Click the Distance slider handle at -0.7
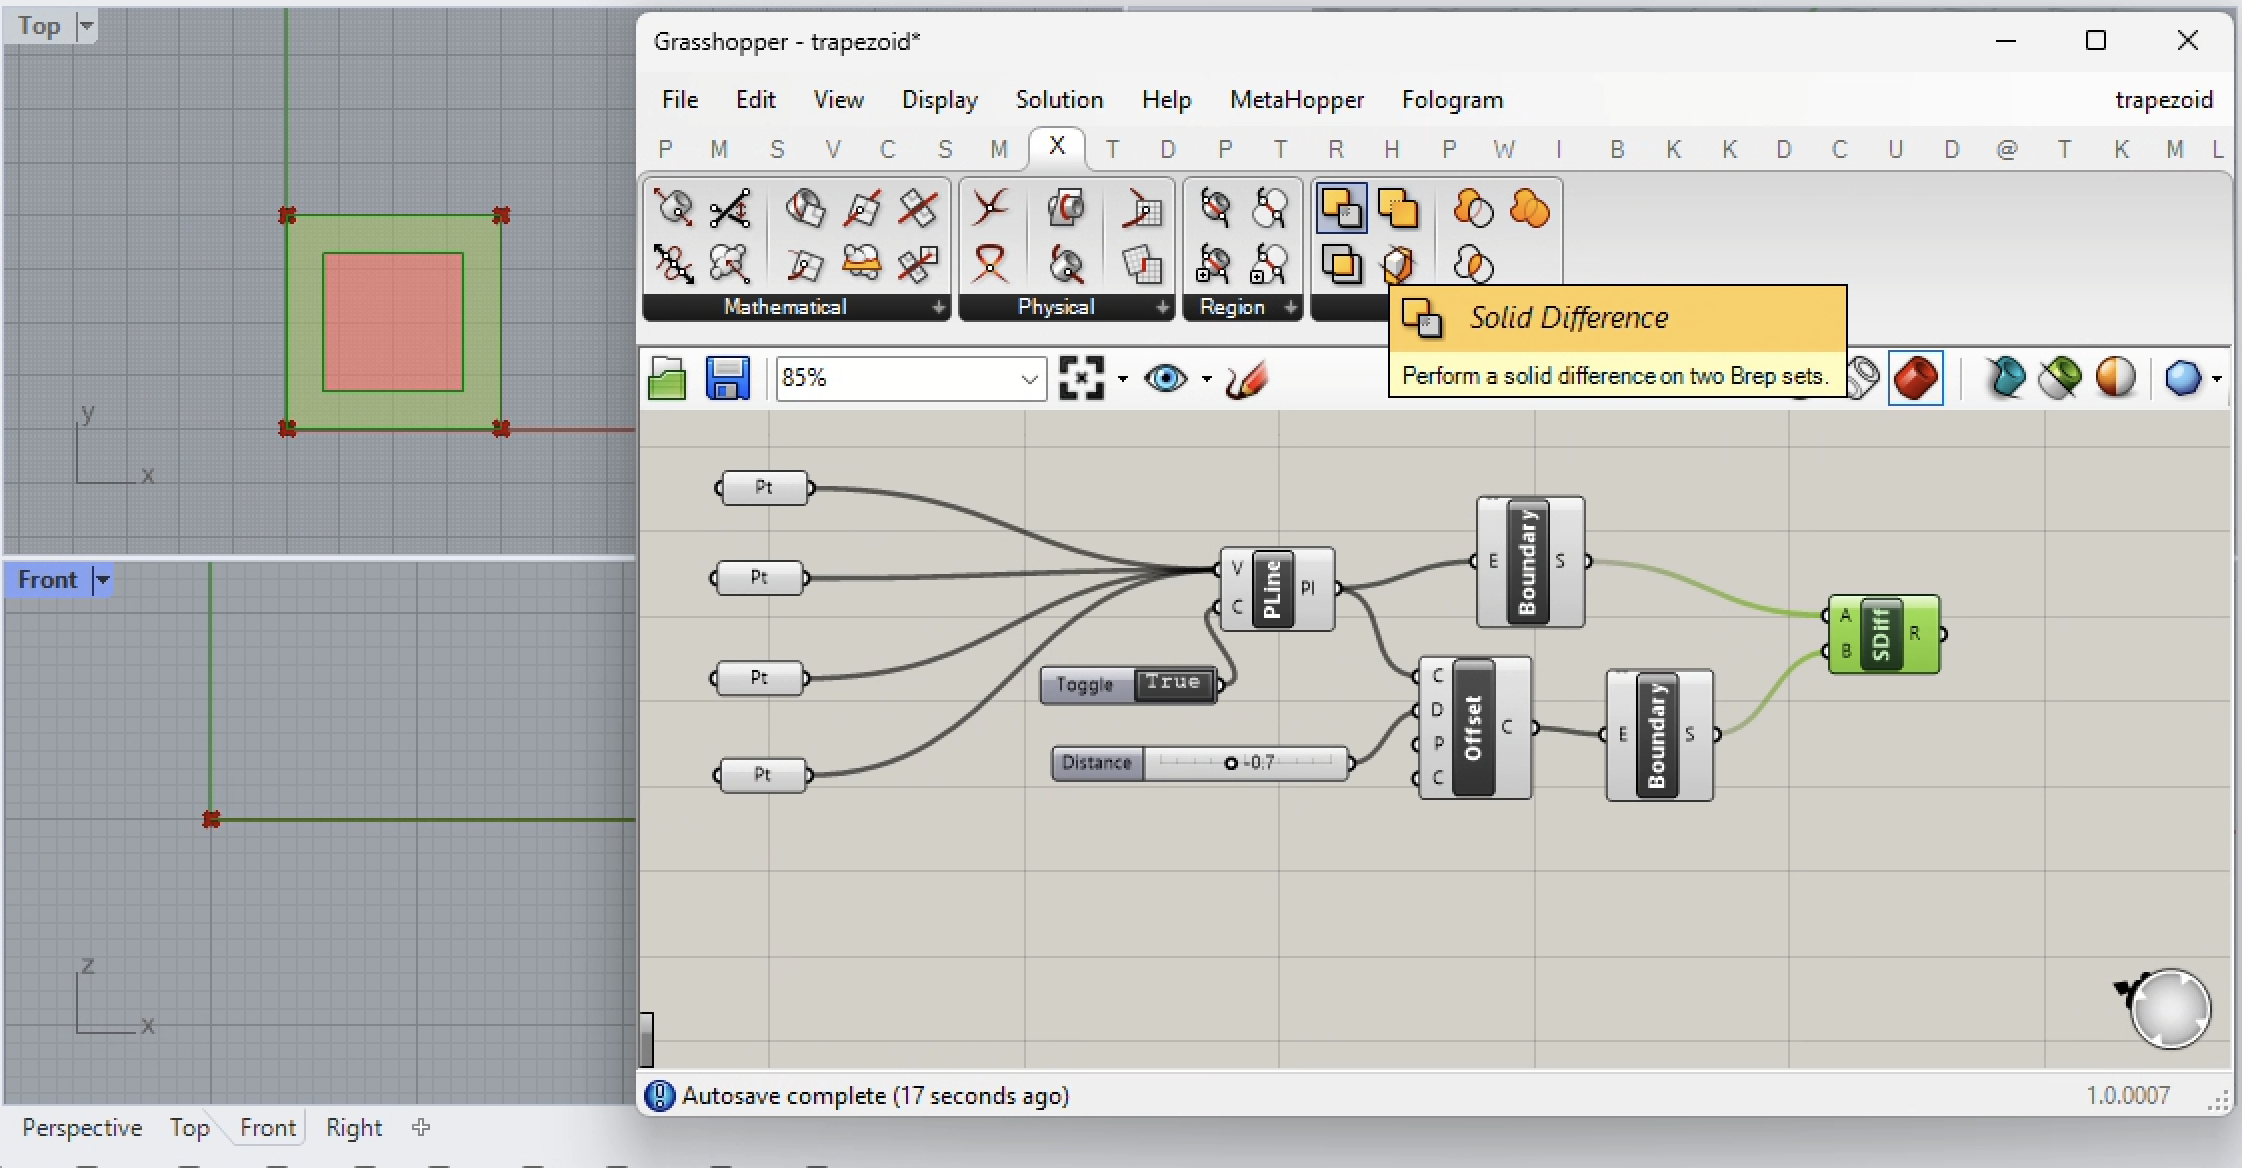 [x=1231, y=763]
